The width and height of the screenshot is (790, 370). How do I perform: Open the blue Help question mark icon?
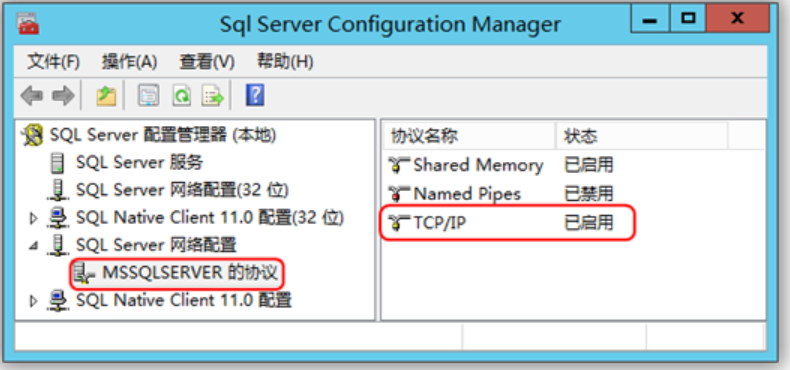pyautogui.click(x=255, y=95)
